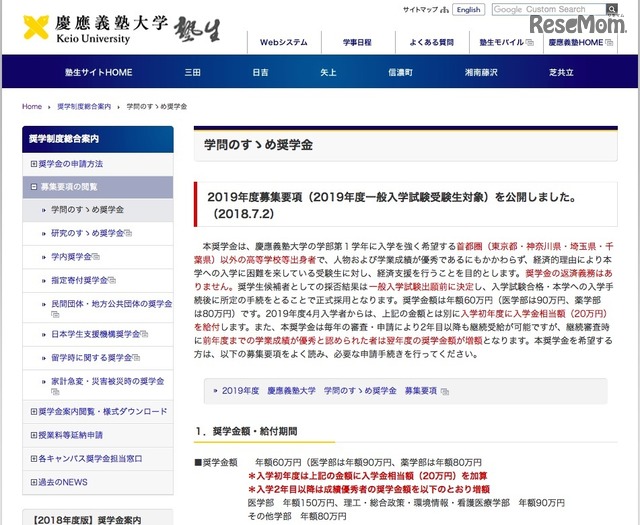Click the Keio University crest logo
The height and width of the screenshot is (525, 640).
[x=37, y=29]
